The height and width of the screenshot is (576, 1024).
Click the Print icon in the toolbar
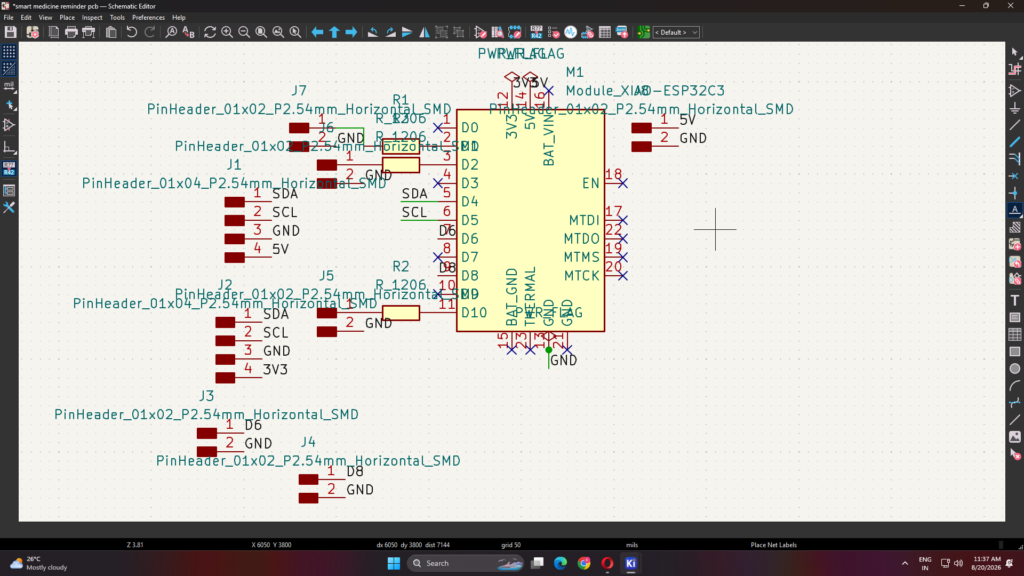tap(71, 32)
